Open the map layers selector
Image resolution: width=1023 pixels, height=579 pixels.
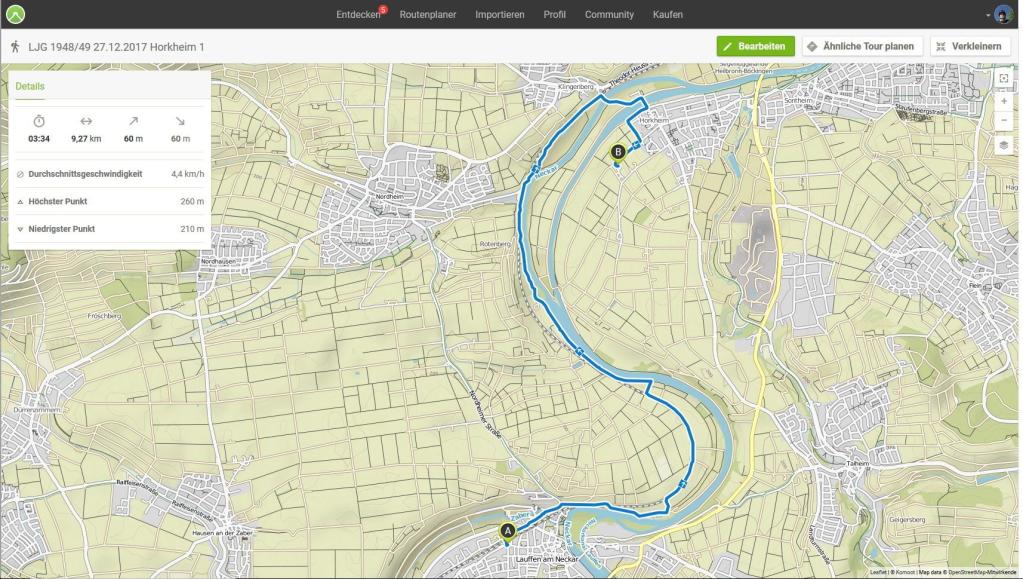pyautogui.click(x=1004, y=145)
